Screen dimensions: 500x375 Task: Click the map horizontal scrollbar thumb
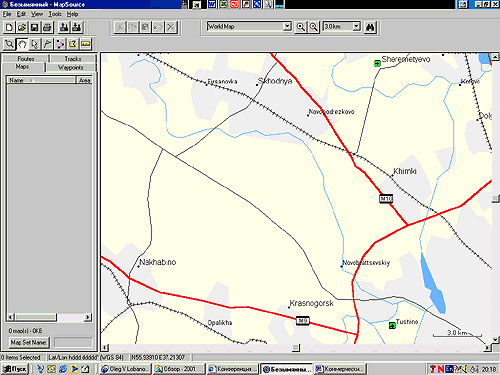coord(296,348)
